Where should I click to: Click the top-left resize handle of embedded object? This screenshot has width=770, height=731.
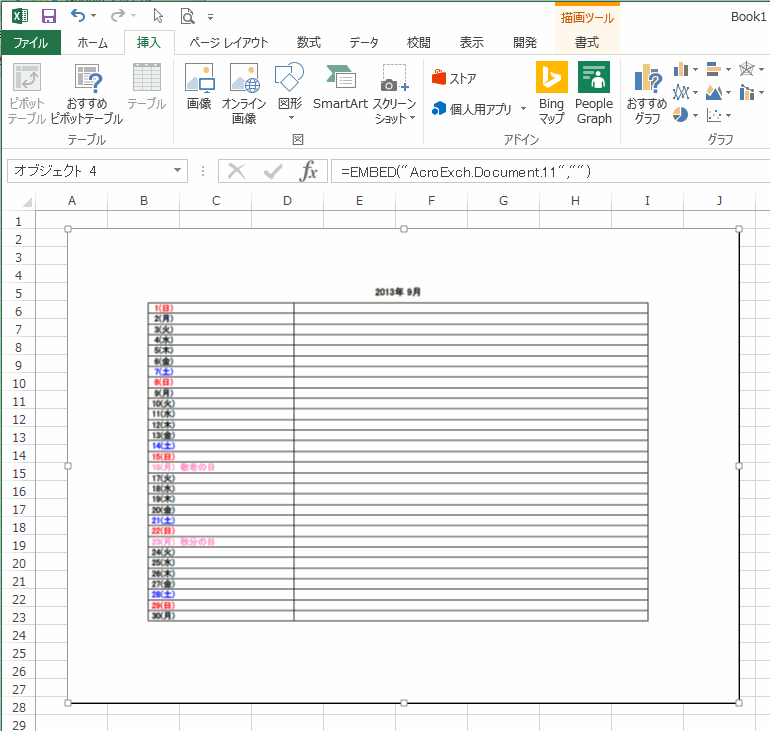tap(68, 229)
